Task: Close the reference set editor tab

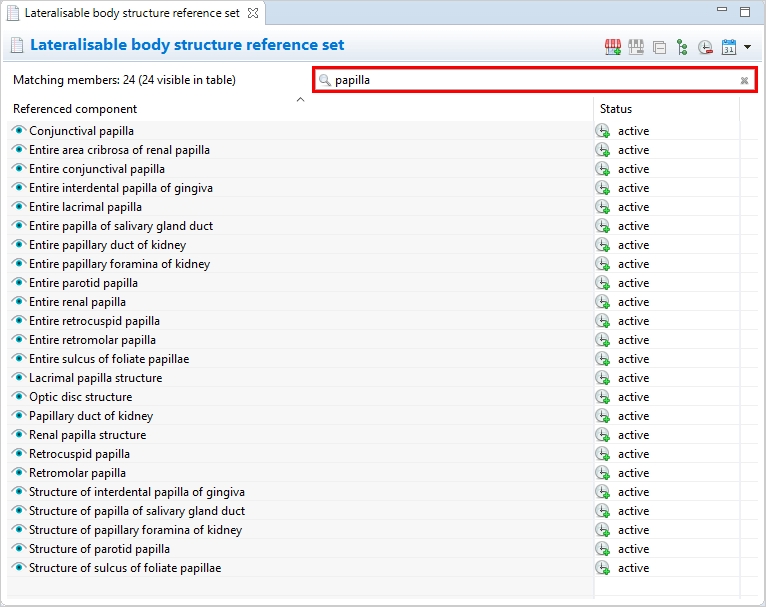Action: (253, 13)
